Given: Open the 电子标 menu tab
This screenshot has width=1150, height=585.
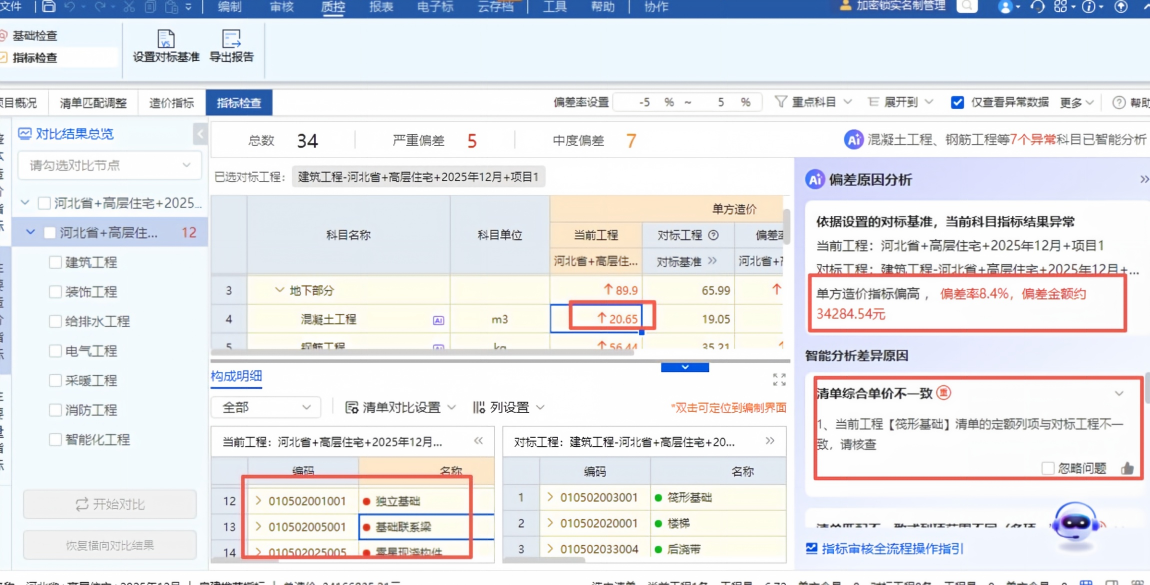Looking at the screenshot, I should click(435, 7).
